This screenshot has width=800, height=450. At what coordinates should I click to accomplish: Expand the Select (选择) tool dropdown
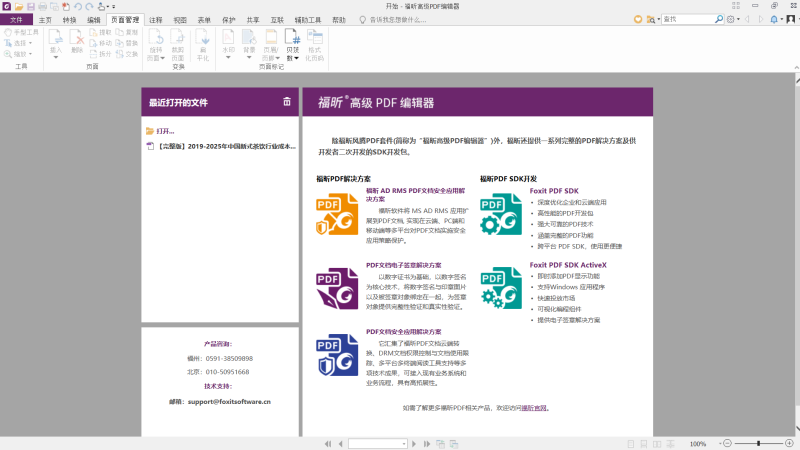pos(31,43)
